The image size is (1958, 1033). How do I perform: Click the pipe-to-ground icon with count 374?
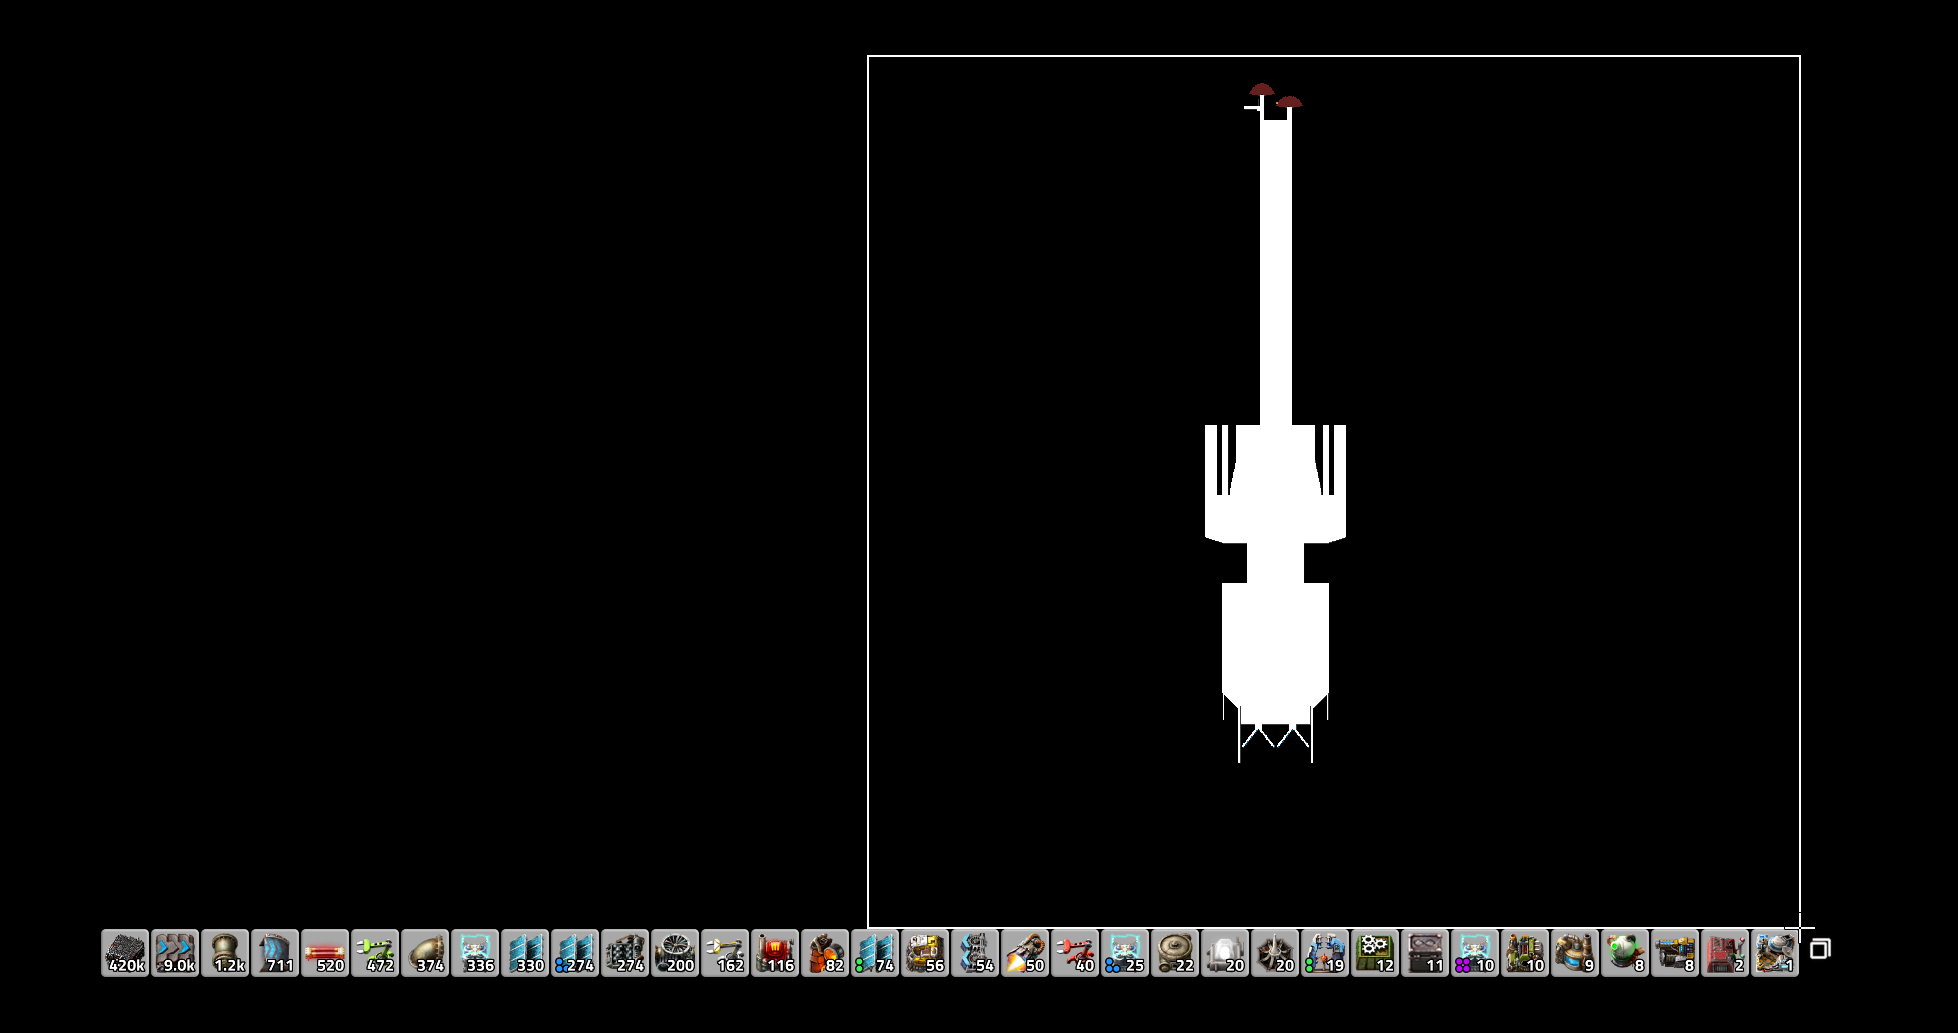click(425, 953)
